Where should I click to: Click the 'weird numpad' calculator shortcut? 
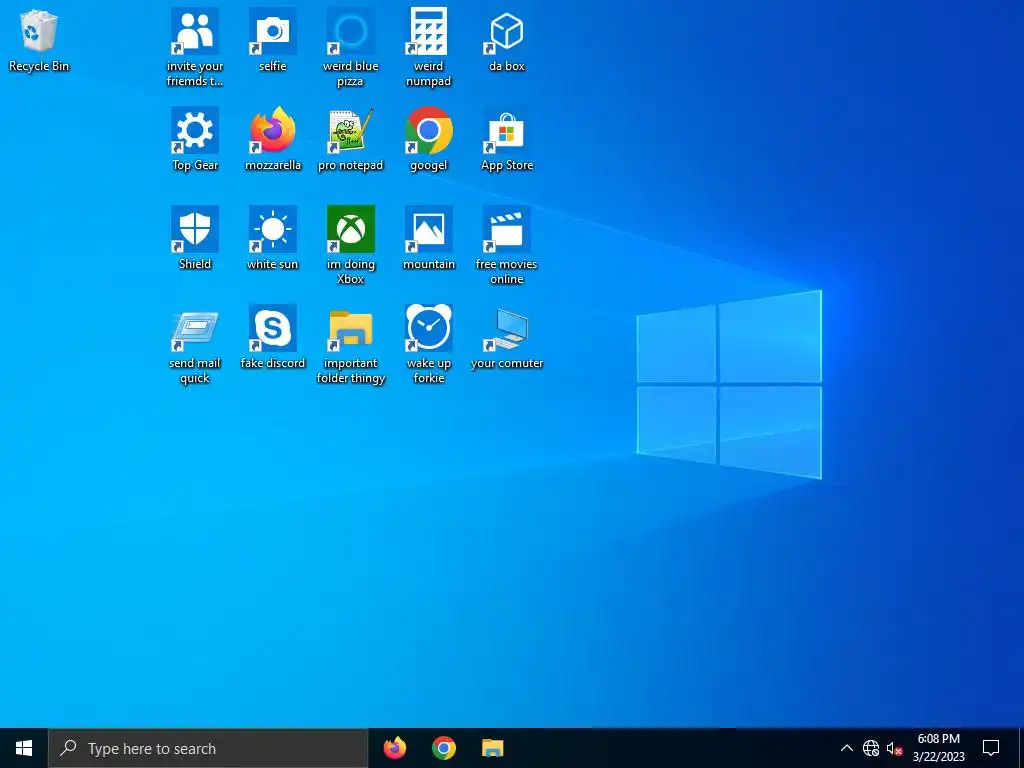point(428,47)
